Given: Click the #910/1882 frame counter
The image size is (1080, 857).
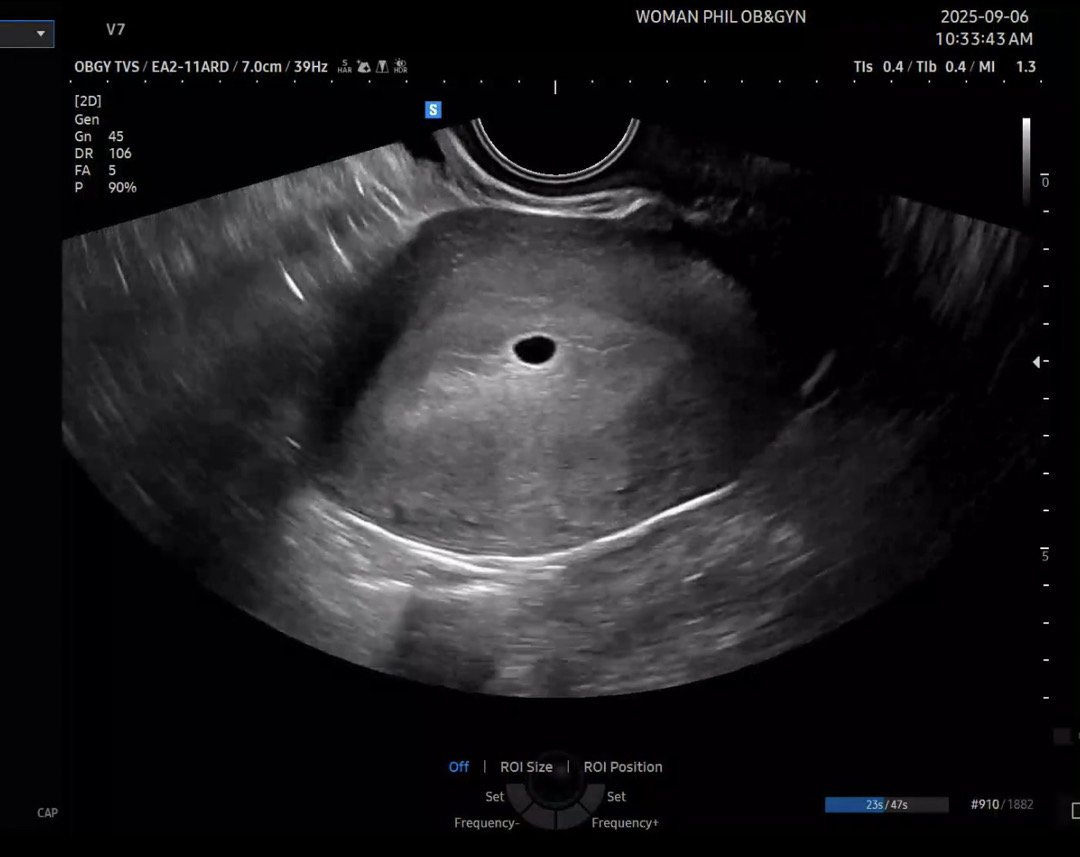Looking at the screenshot, I should tap(1001, 805).
